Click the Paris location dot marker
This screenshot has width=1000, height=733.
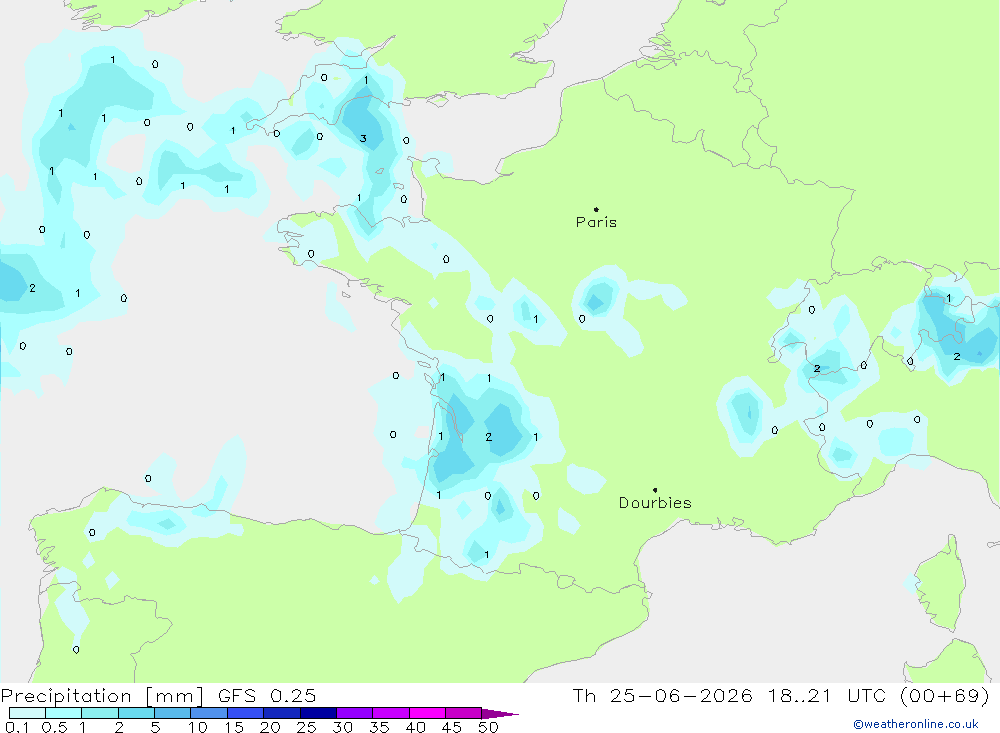tap(596, 209)
